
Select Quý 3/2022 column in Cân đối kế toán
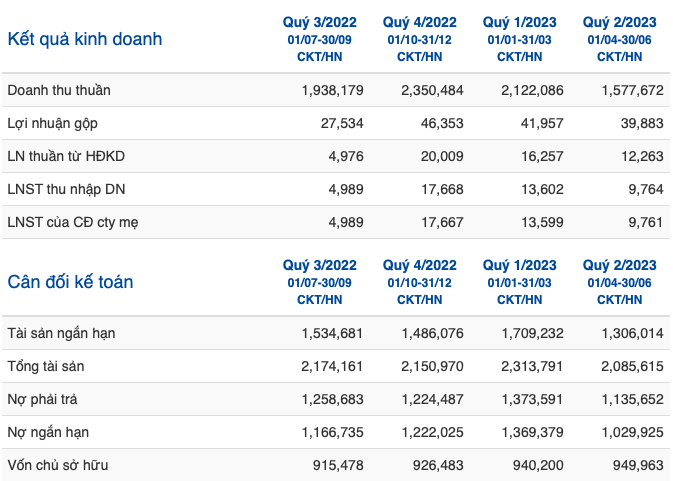(320, 265)
